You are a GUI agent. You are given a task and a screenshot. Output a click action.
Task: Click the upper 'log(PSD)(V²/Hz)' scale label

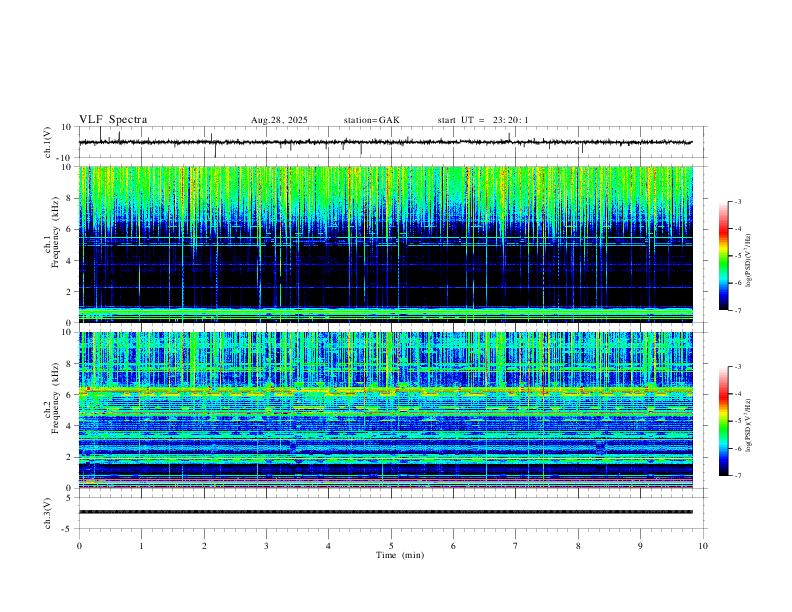[748, 260]
